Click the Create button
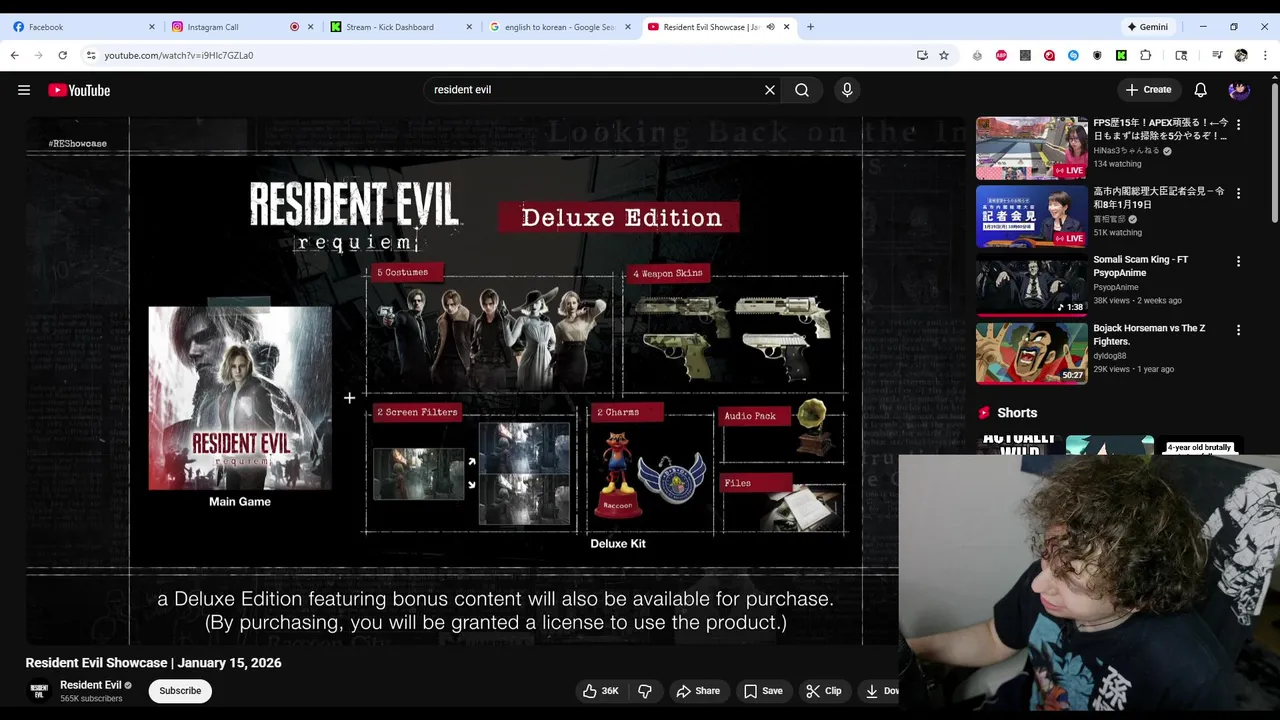The height and width of the screenshot is (720, 1280). click(x=1148, y=90)
